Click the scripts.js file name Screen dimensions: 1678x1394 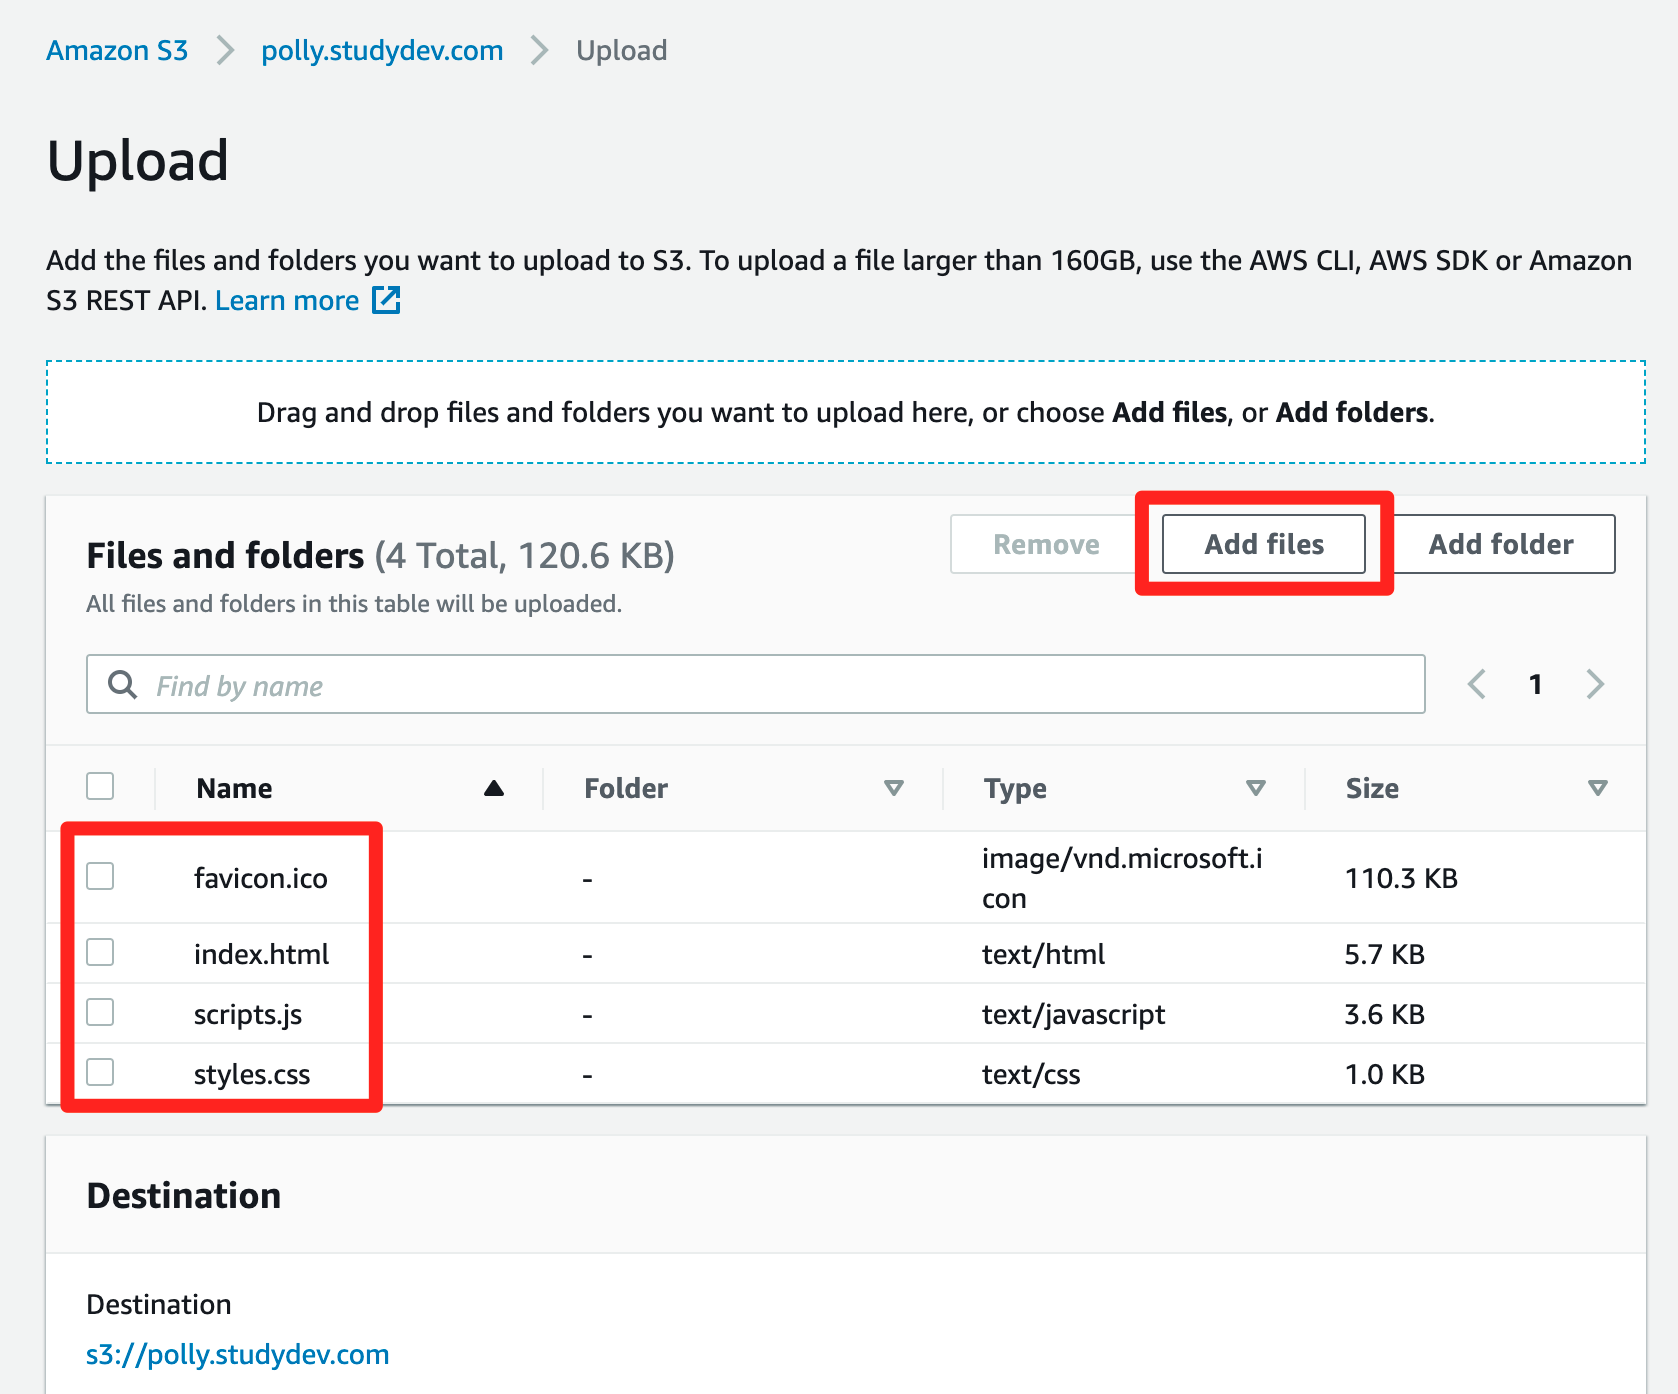(248, 1014)
